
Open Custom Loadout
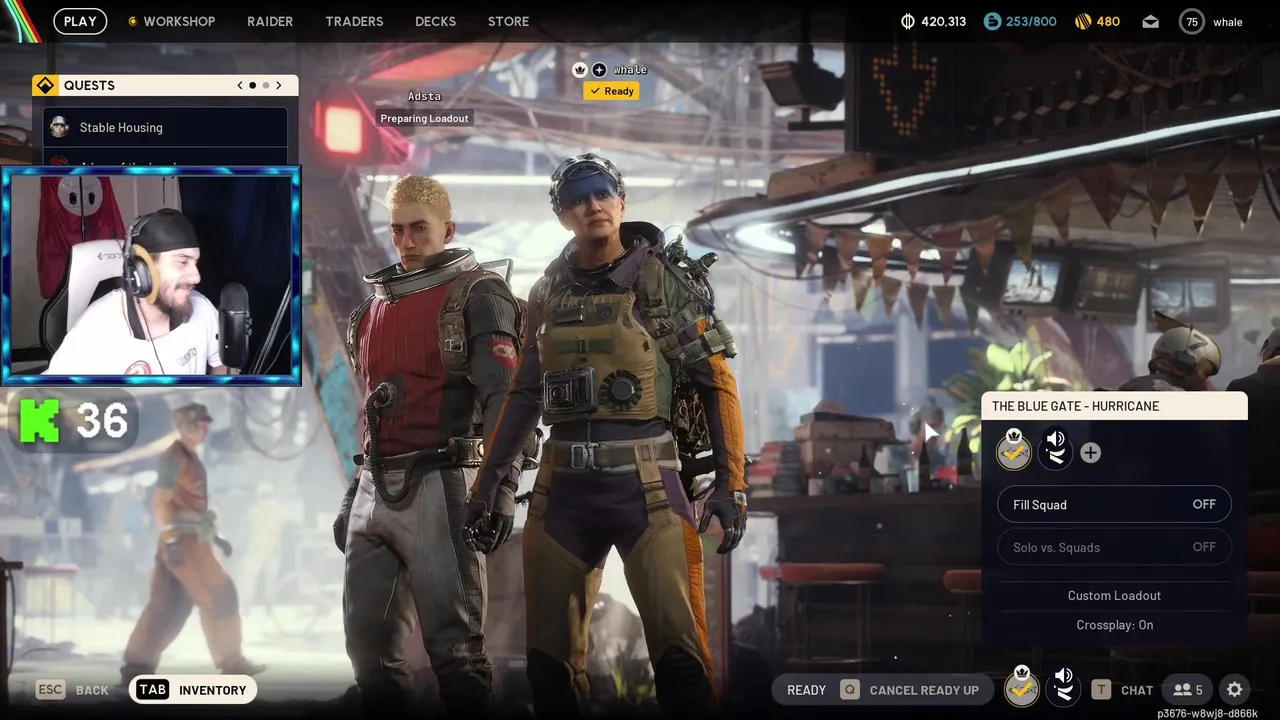(x=1114, y=595)
